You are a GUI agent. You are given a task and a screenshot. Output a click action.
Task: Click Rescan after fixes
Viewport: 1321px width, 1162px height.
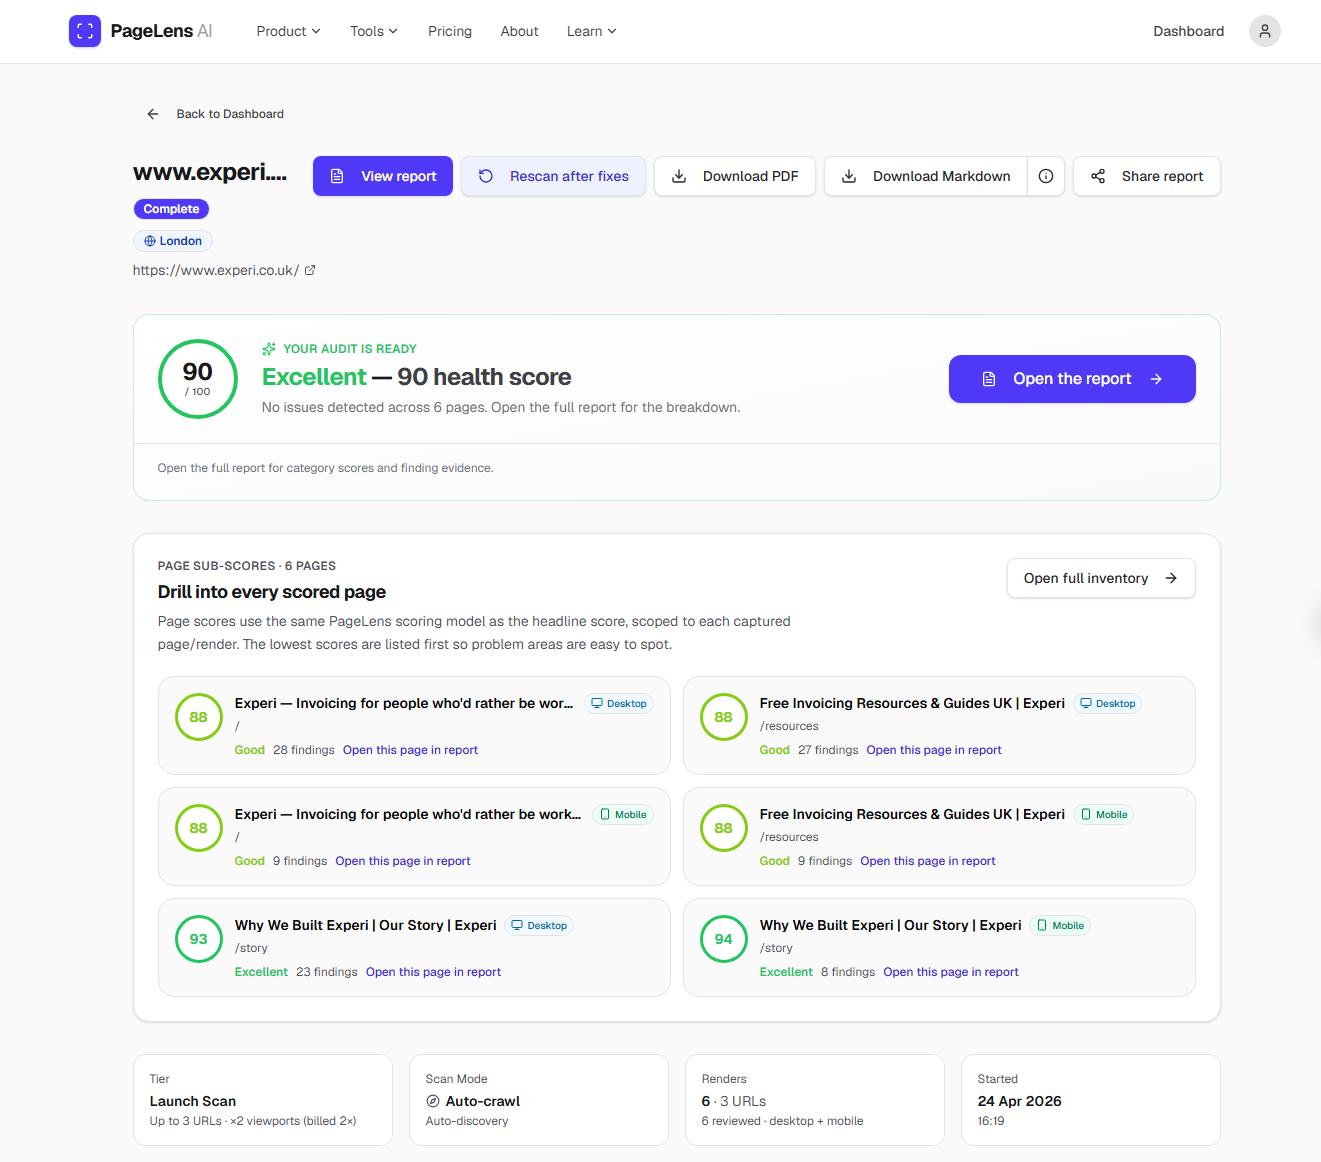[553, 176]
